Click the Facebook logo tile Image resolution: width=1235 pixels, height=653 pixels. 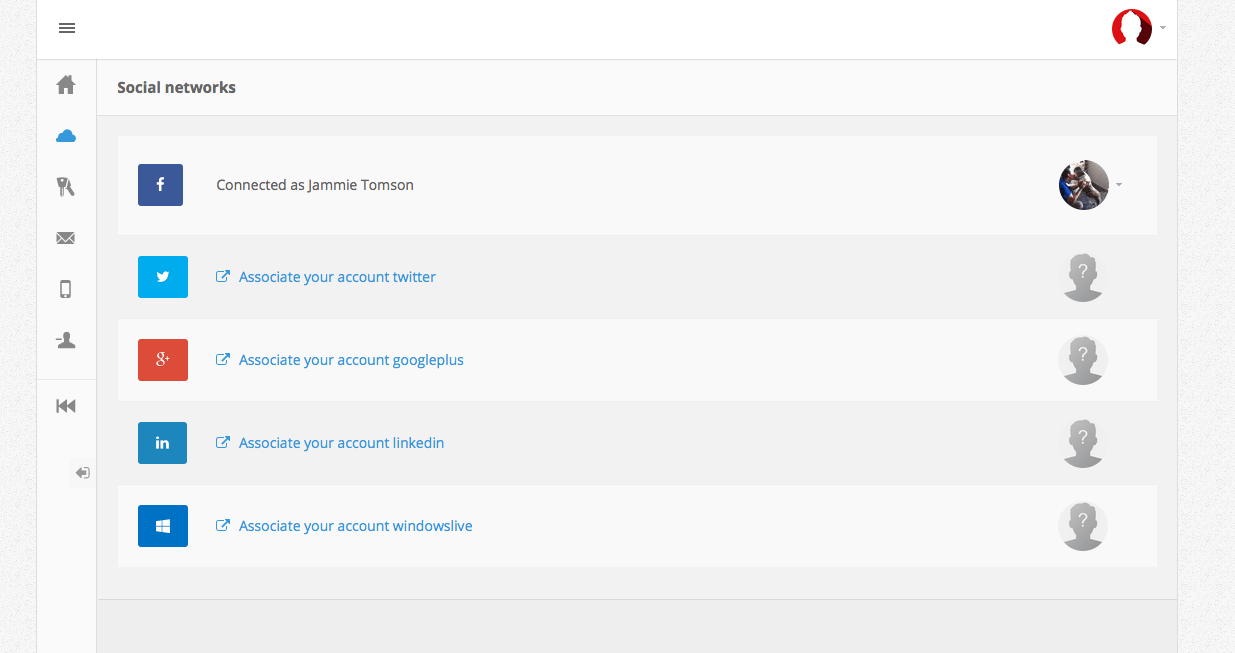(160, 185)
